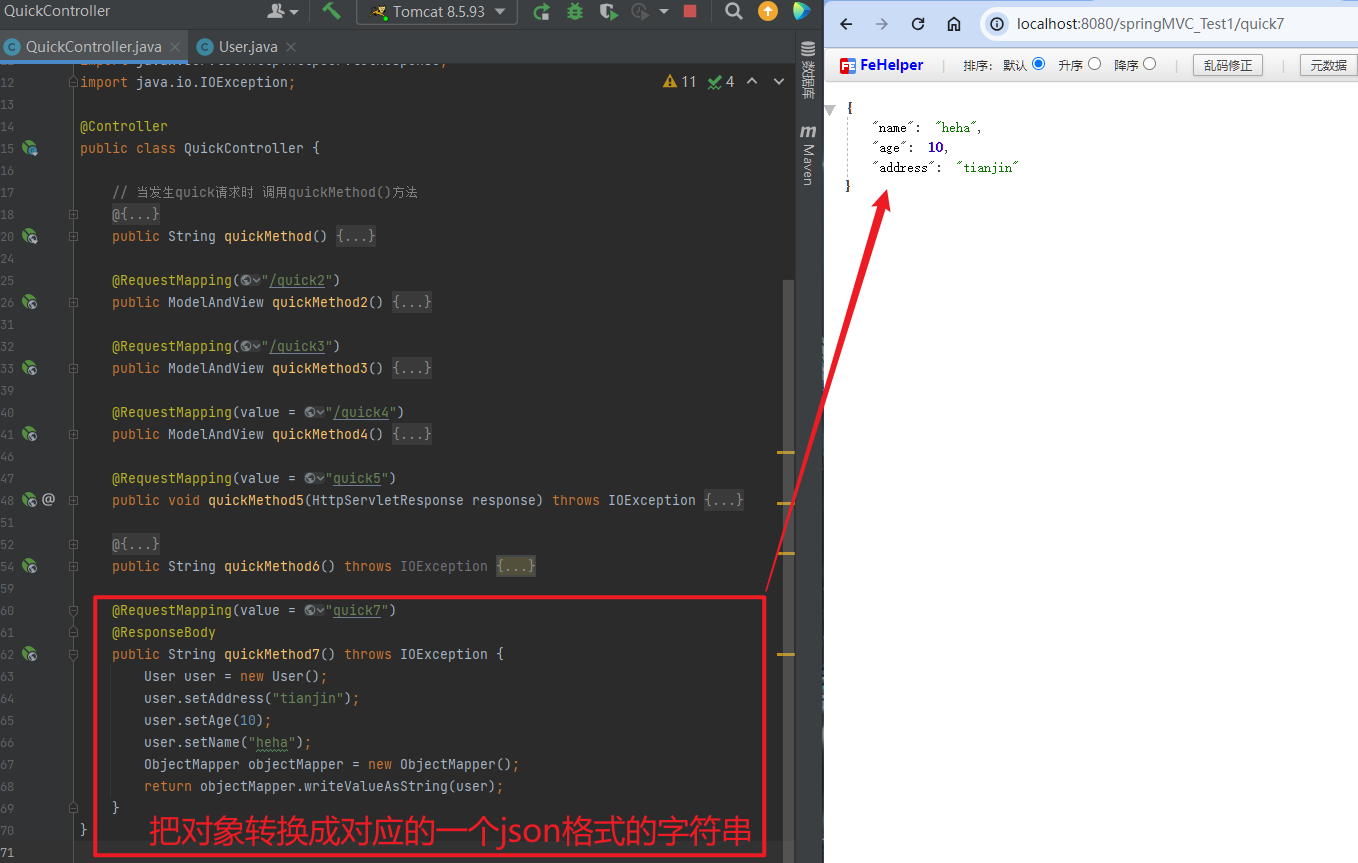The width and height of the screenshot is (1358, 863).
Task: Go to previous highlighted problem arrow
Action: [752, 82]
